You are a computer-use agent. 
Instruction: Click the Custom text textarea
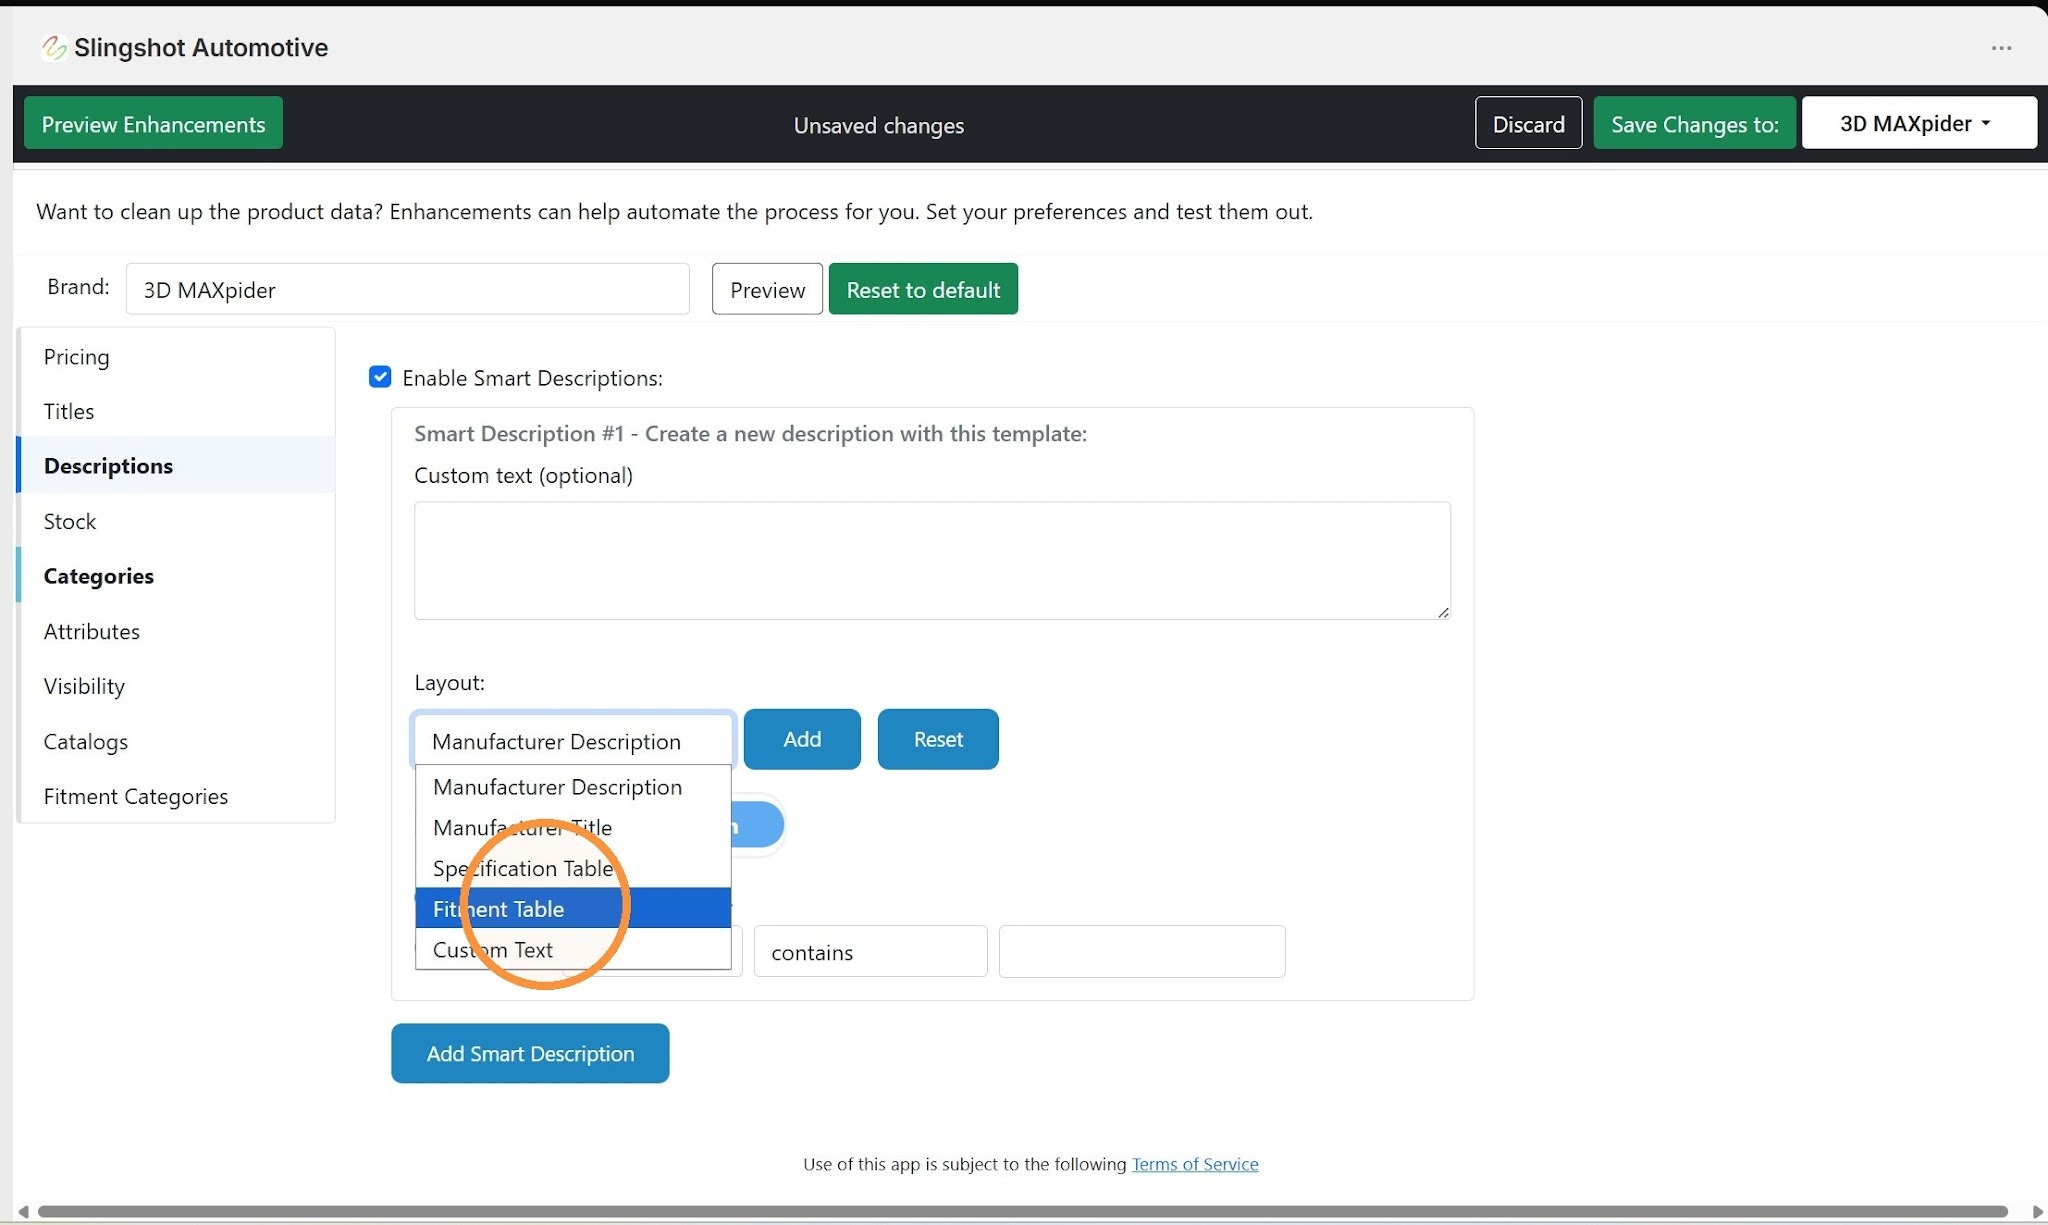point(932,560)
